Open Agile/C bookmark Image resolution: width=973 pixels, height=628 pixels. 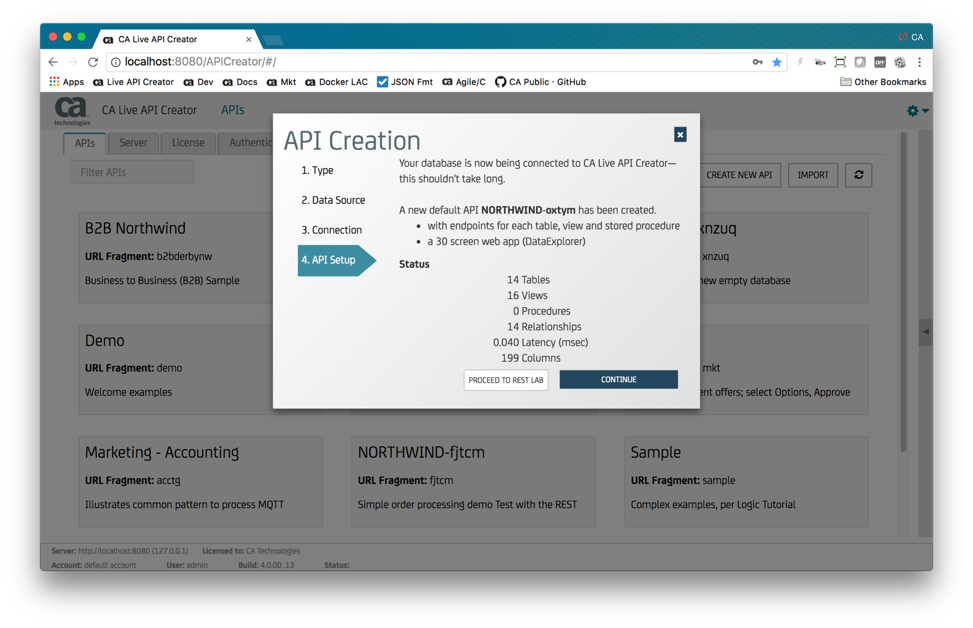coord(464,82)
